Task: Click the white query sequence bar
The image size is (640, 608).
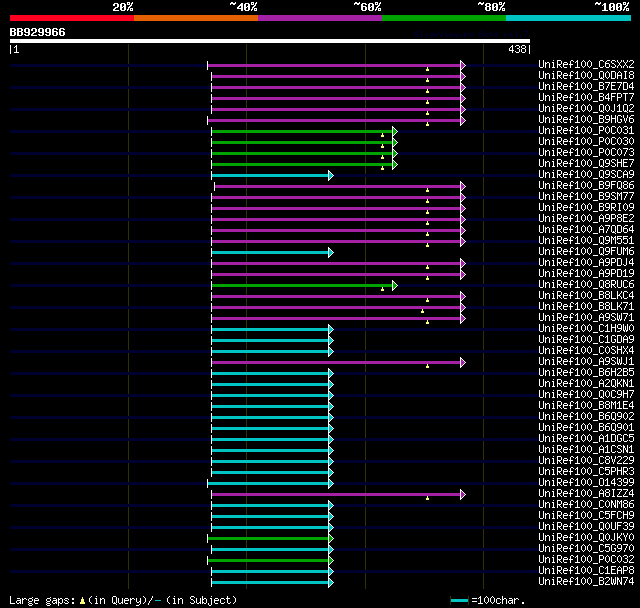Action: click(270, 41)
